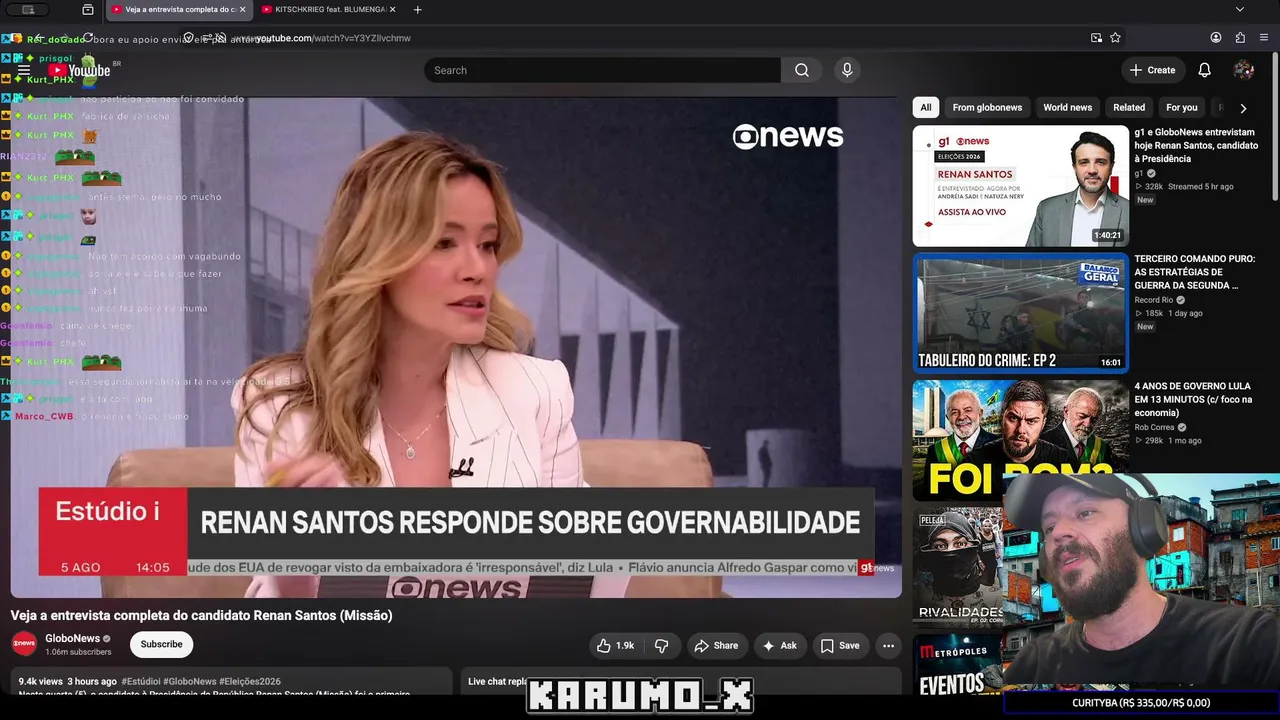
Task: Close the 'Veja a entrevista completa' tab
Action: tap(242, 10)
